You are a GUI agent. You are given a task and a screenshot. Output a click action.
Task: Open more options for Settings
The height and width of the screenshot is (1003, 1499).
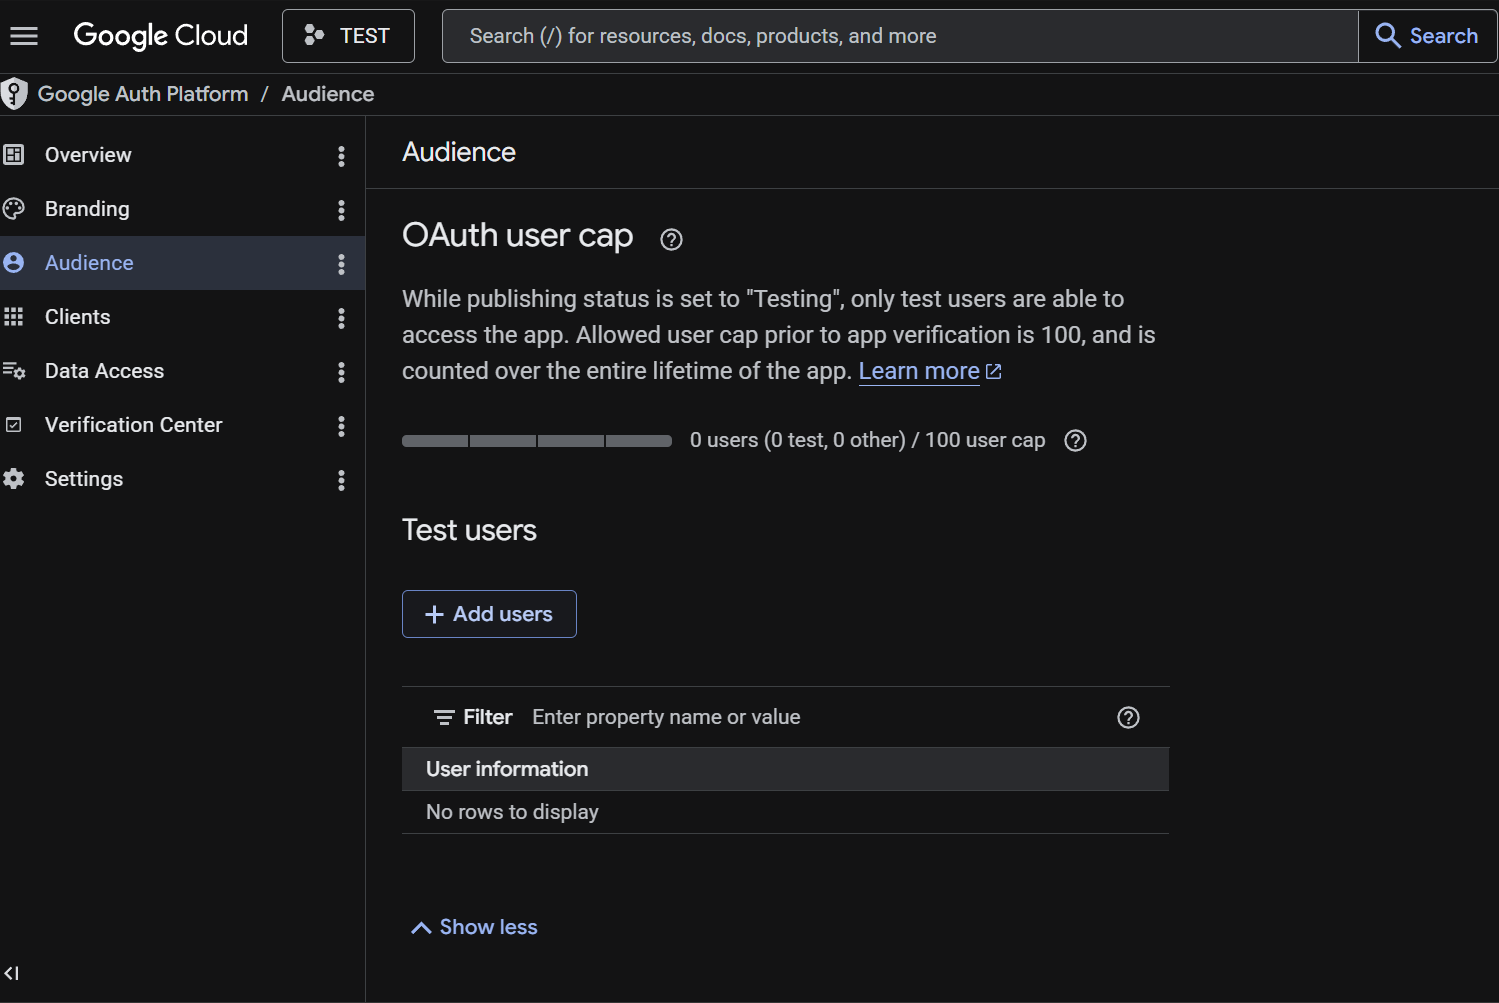pyautogui.click(x=342, y=480)
